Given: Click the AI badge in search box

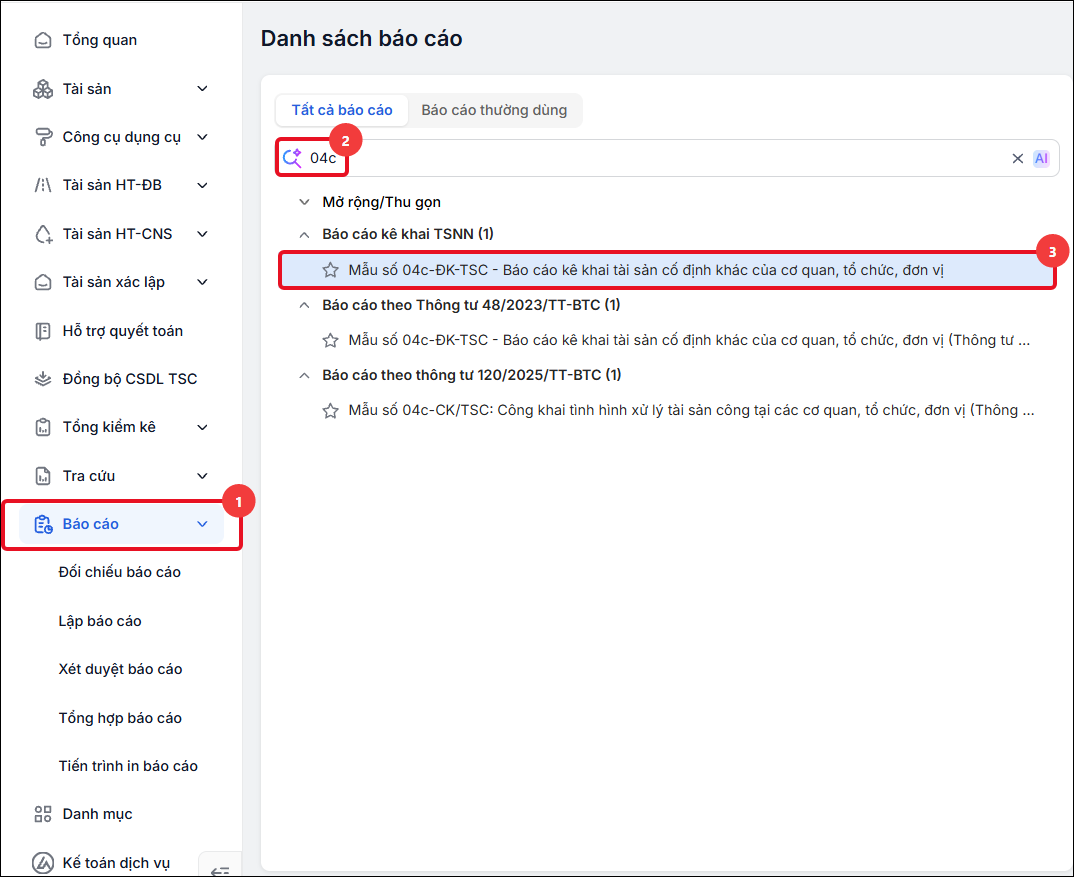Looking at the screenshot, I should click(1041, 158).
